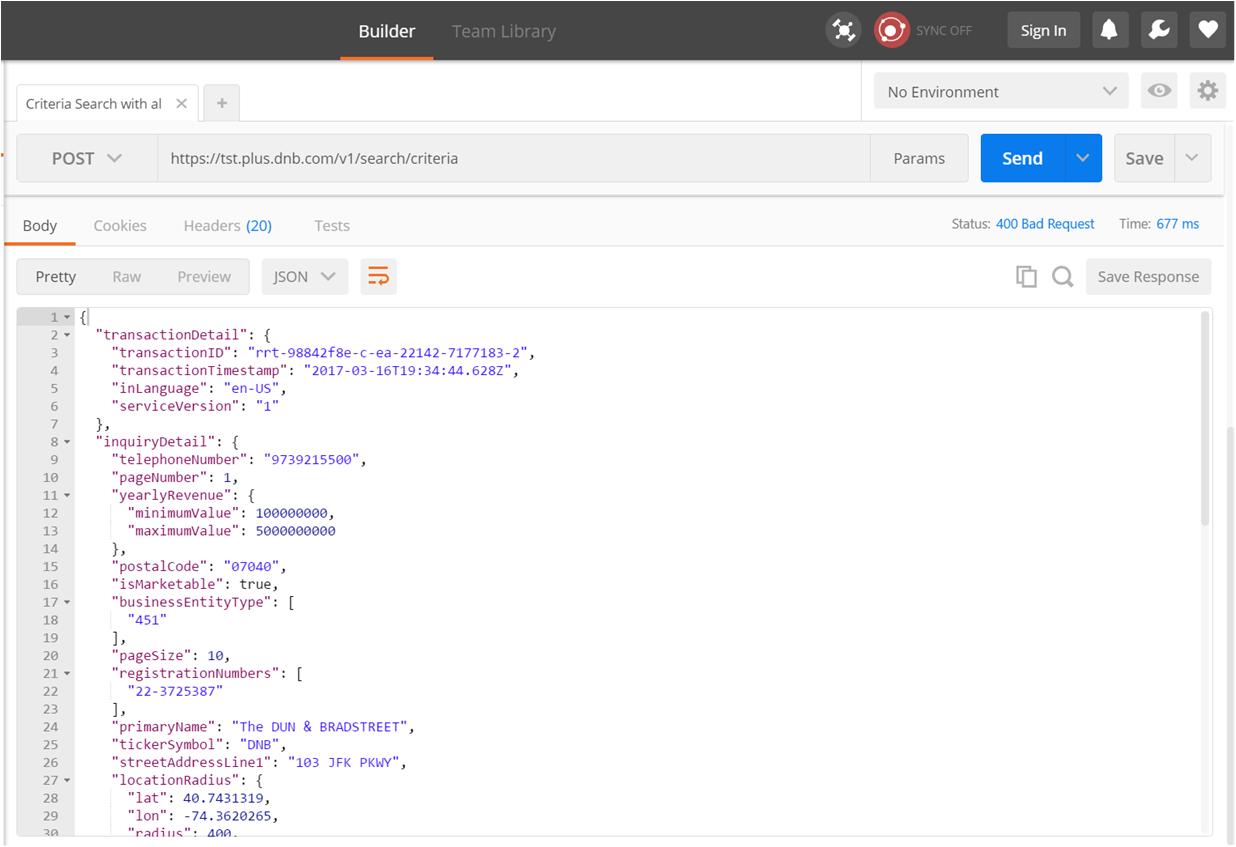
Task: Click telephoneNumber value 9739215500
Action: point(311,459)
